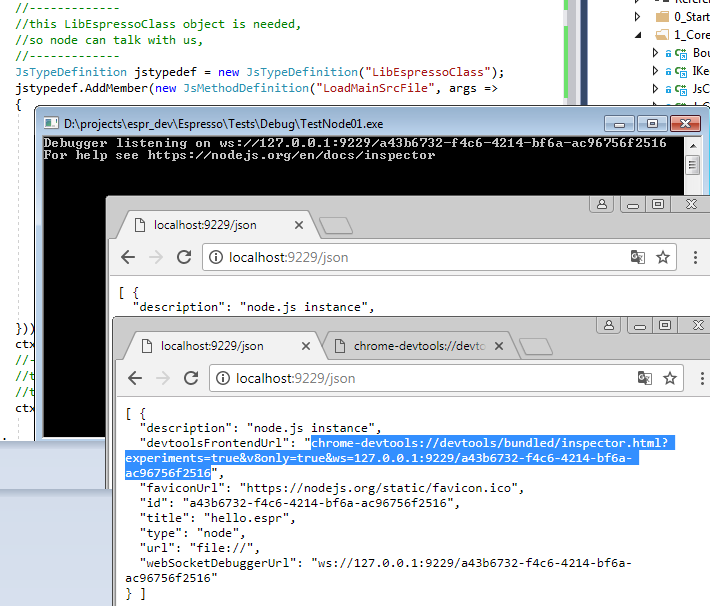Bookmark page with star in front Chrome window
Image resolution: width=710 pixels, height=606 pixels.
point(670,378)
